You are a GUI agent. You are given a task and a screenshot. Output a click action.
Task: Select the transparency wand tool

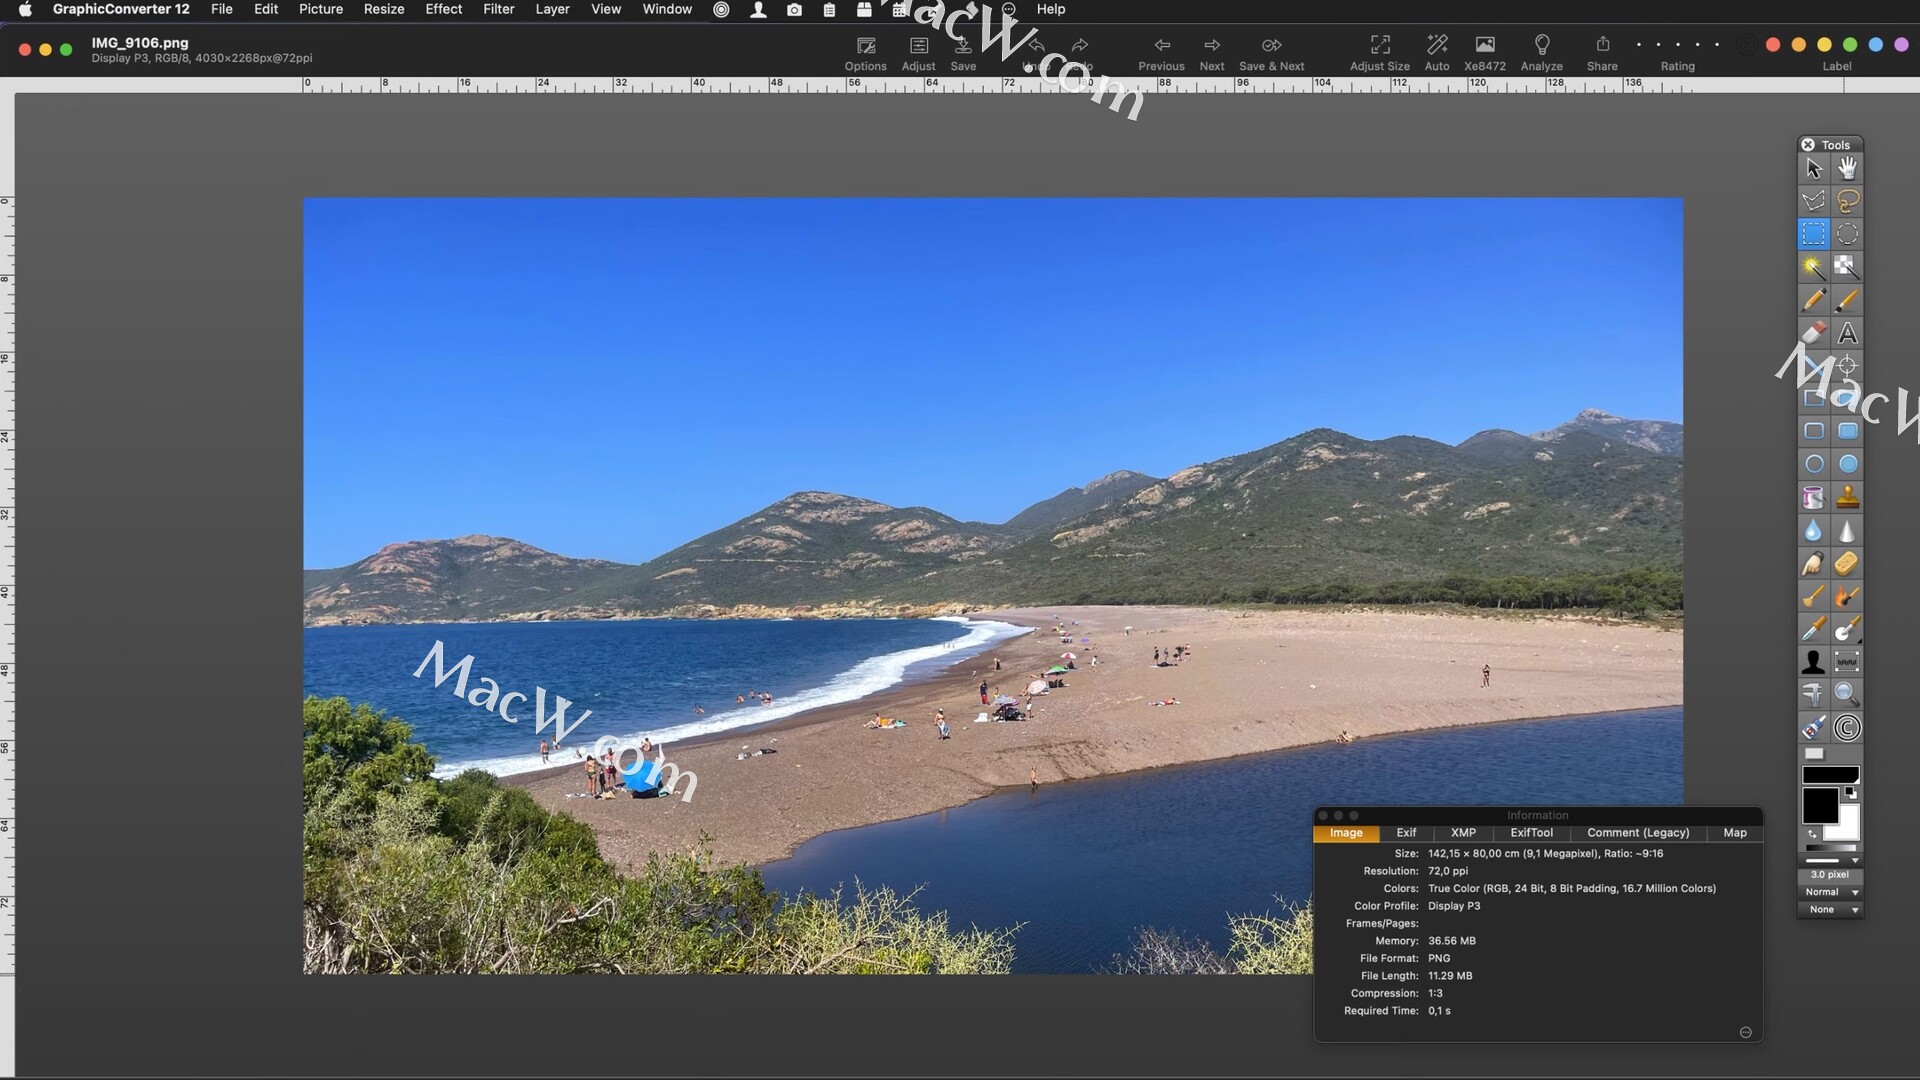[x=1847, y=267]
